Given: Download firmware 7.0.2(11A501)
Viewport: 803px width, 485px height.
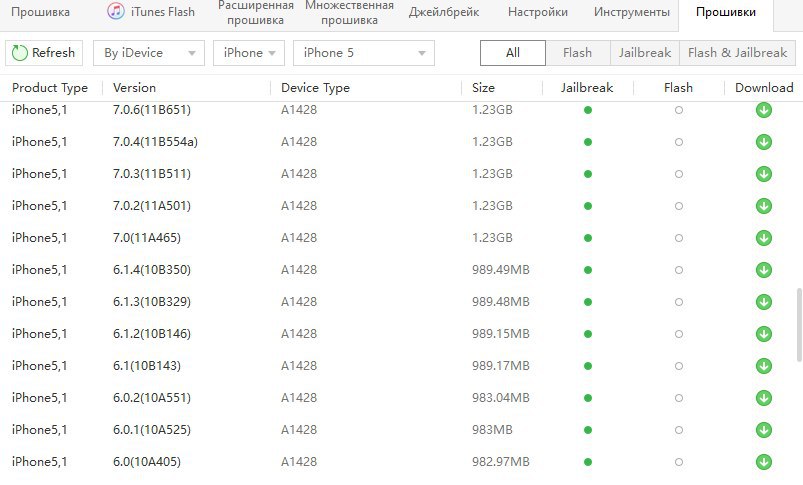Looking at the screenshot, I should tap(764, 206).
